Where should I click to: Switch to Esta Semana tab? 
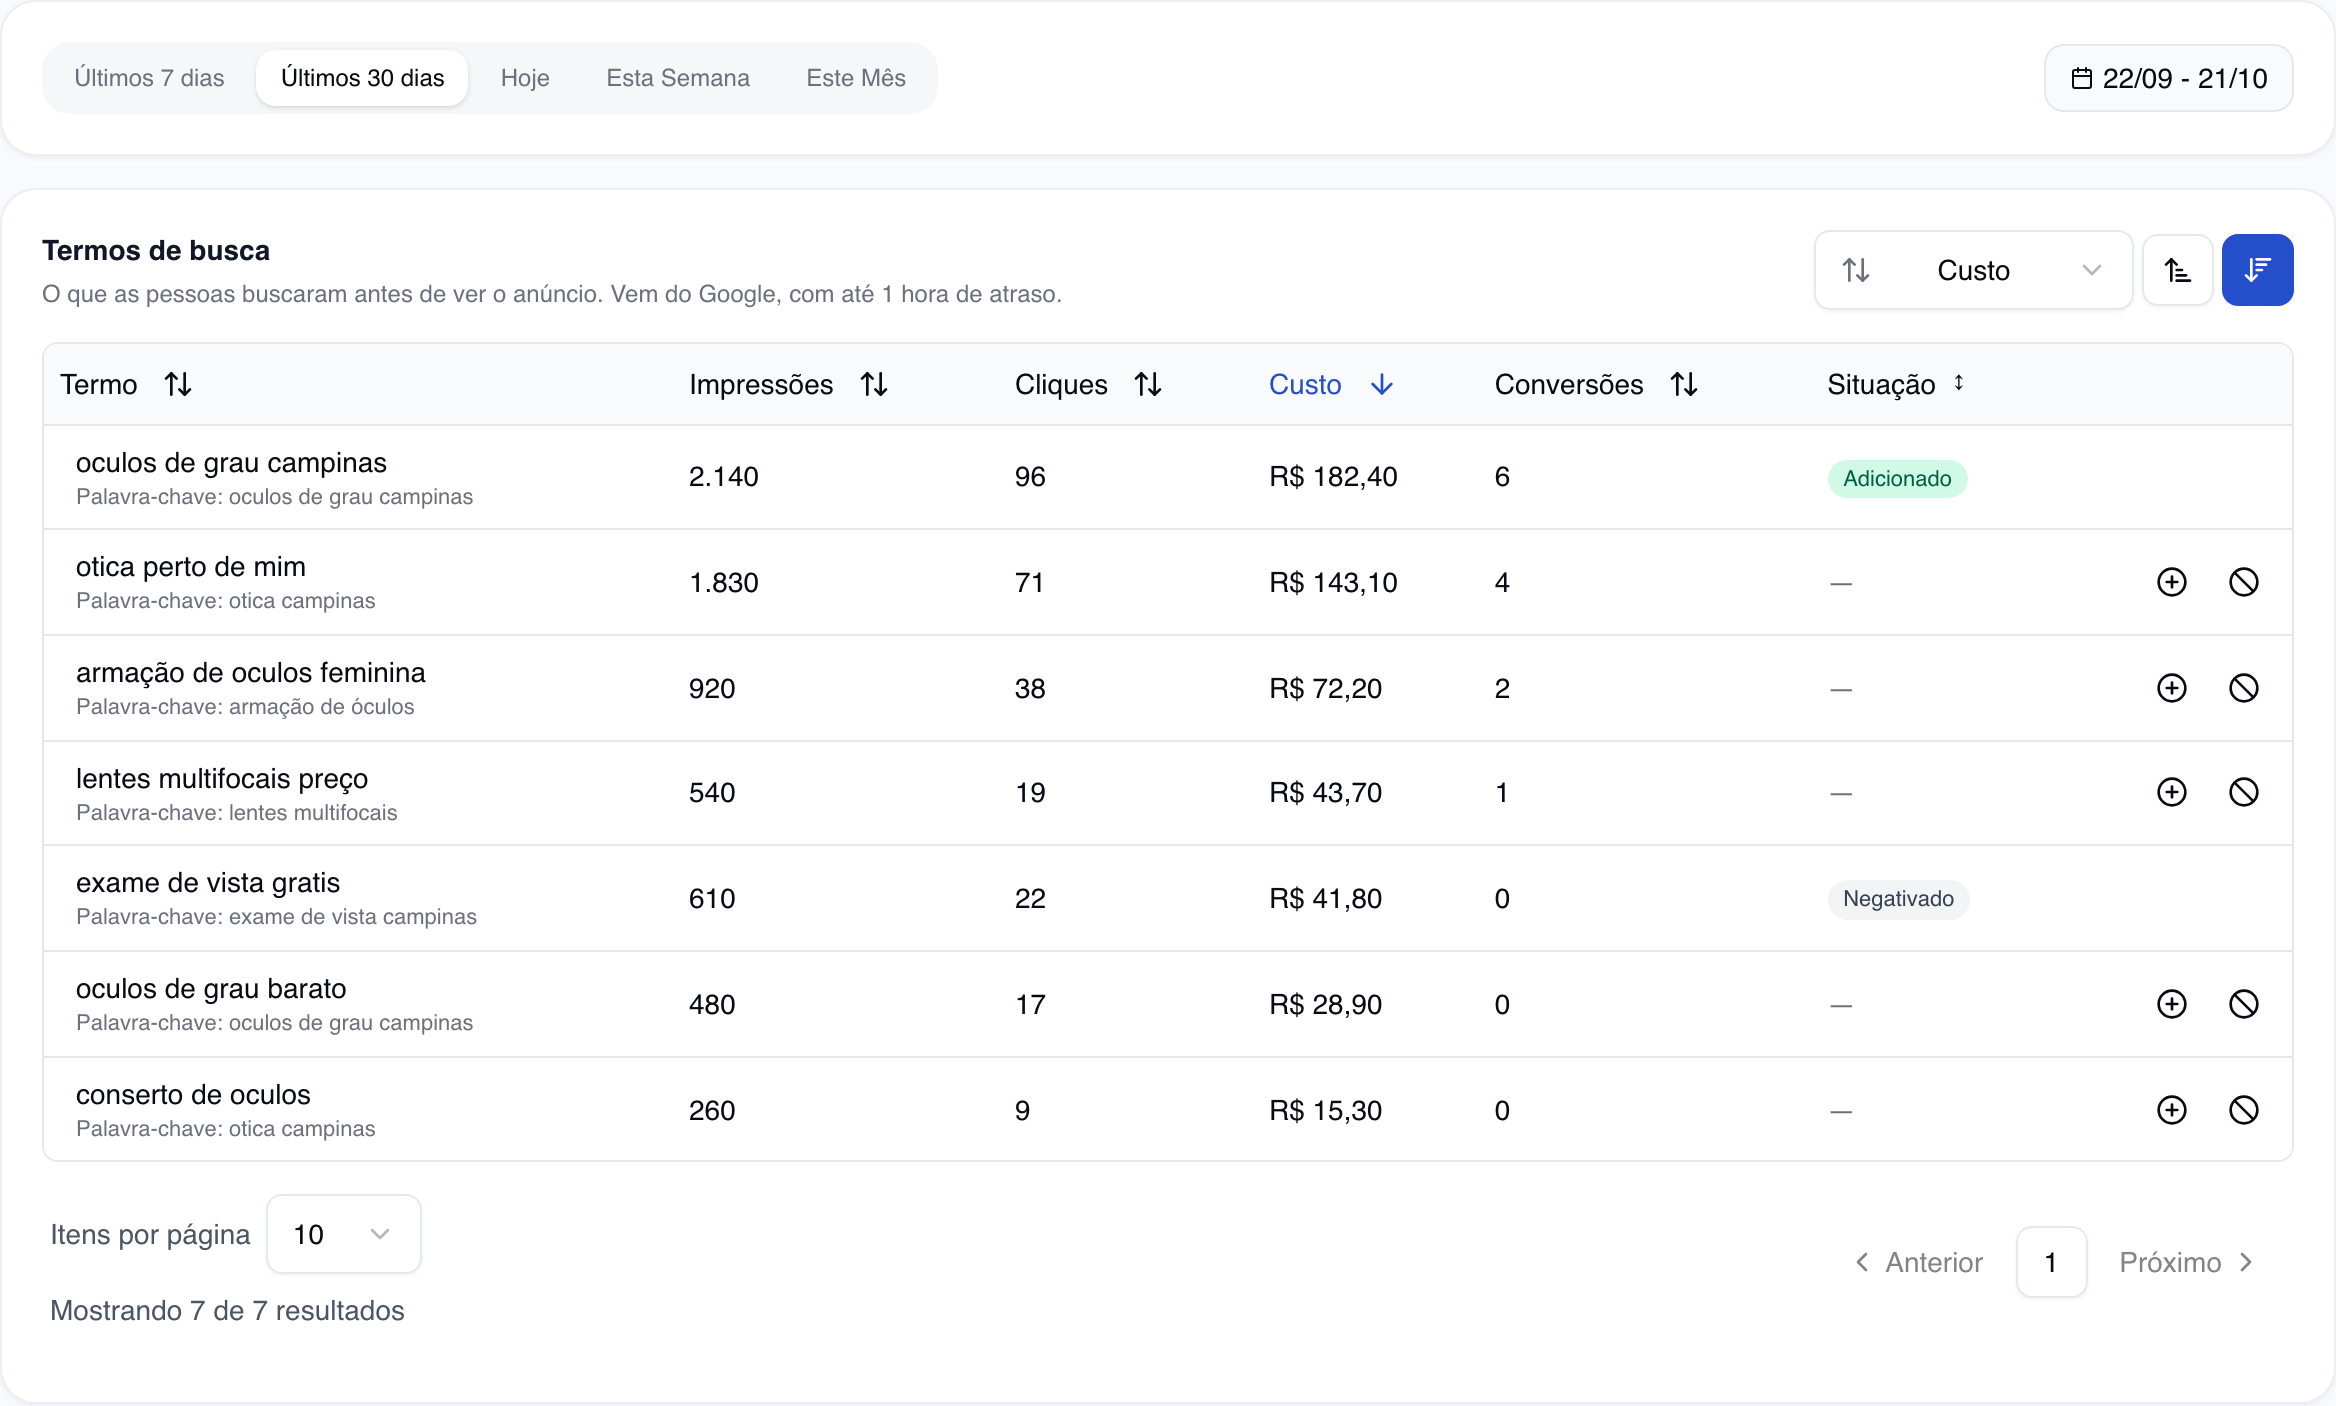(x=678, y=78)
